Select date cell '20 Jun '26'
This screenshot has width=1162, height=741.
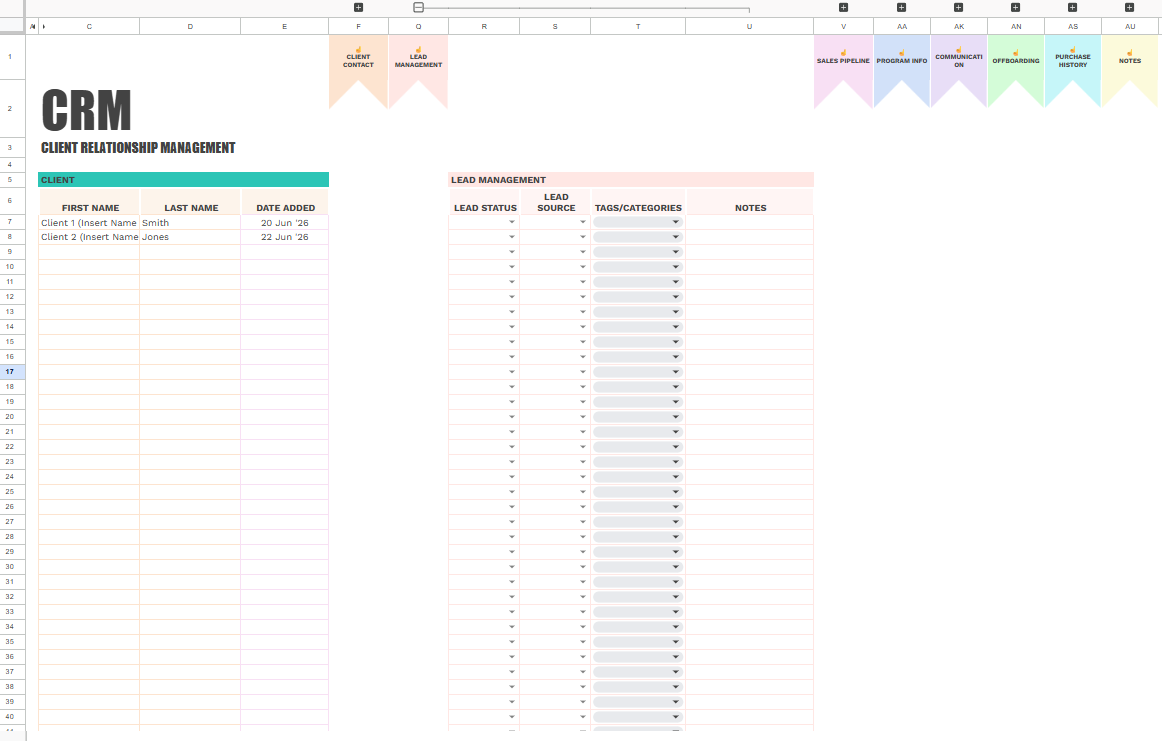(285, 222)
